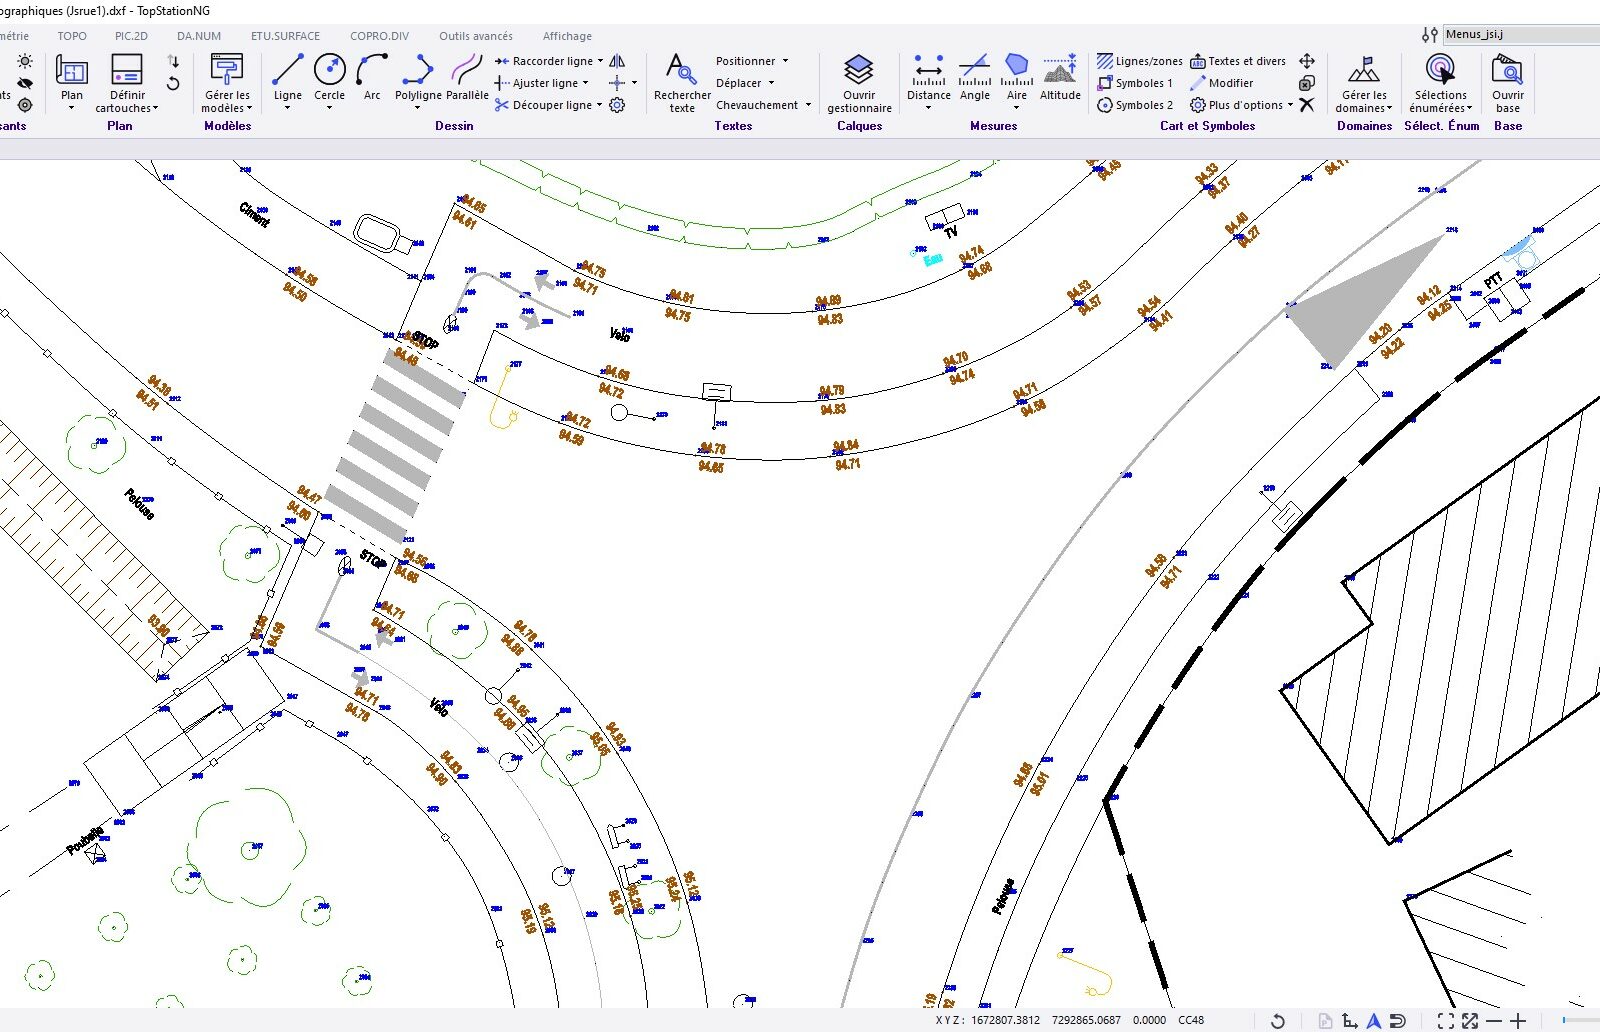The image size is (1600, 1032).
Task: Open the Découper ligne dropdown
Action: (599, 105)
